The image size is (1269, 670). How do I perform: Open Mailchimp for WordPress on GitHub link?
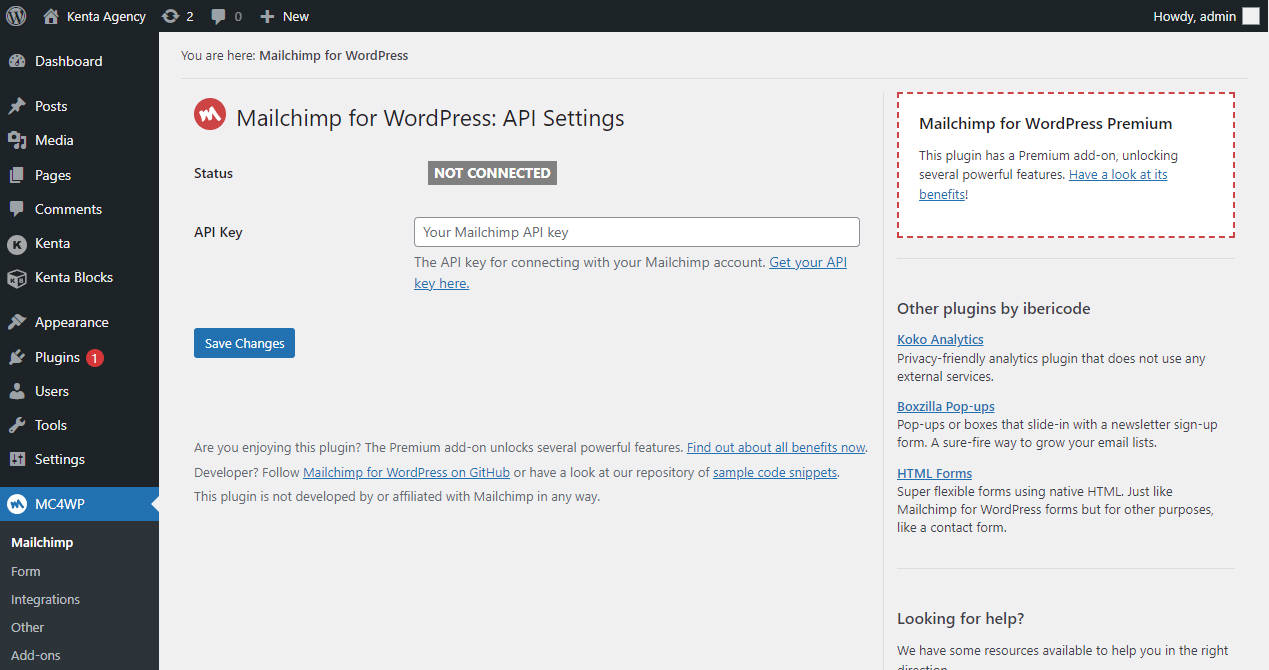(x=406, y=473)
